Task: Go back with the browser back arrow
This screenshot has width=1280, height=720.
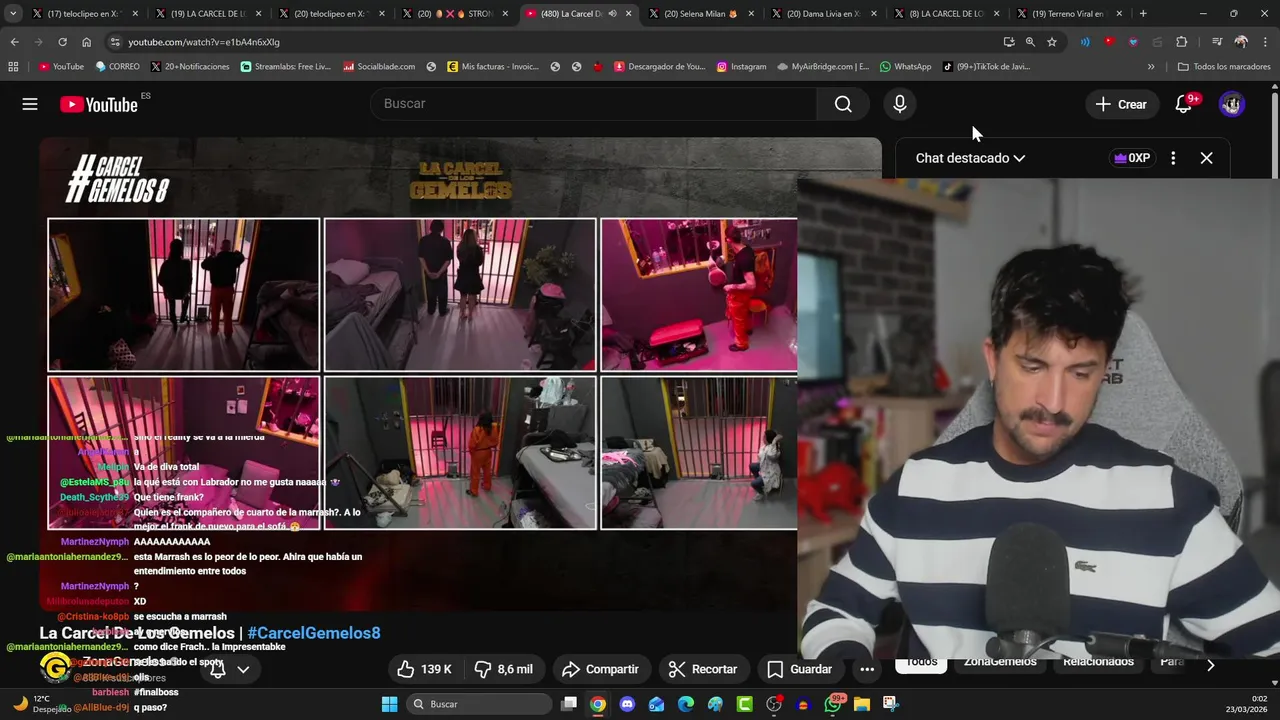Action: click(x=14, y=42)
